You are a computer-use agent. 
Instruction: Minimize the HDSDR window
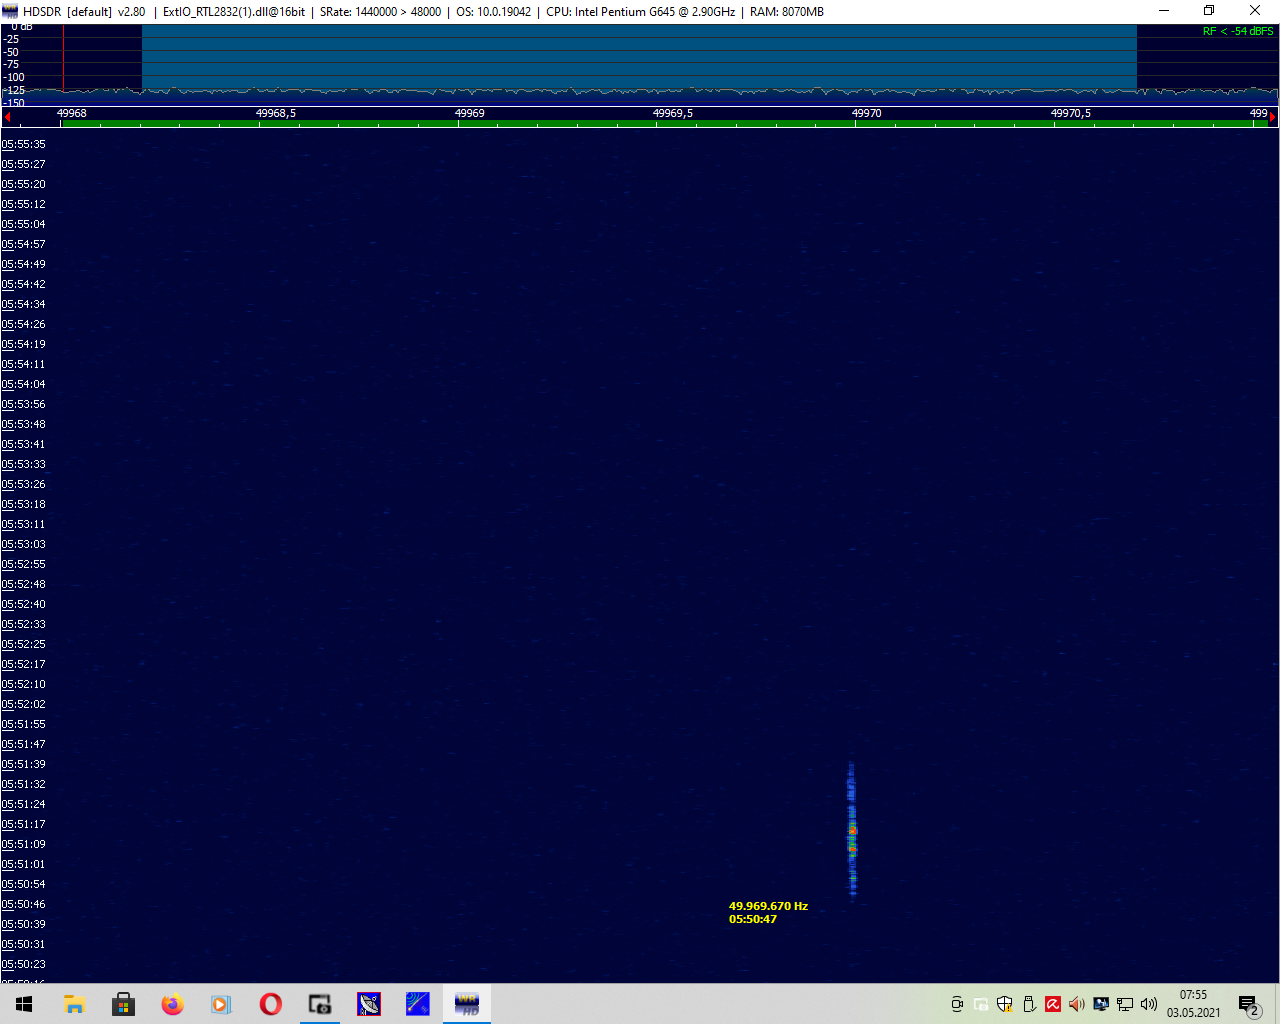coord(1163,11)
